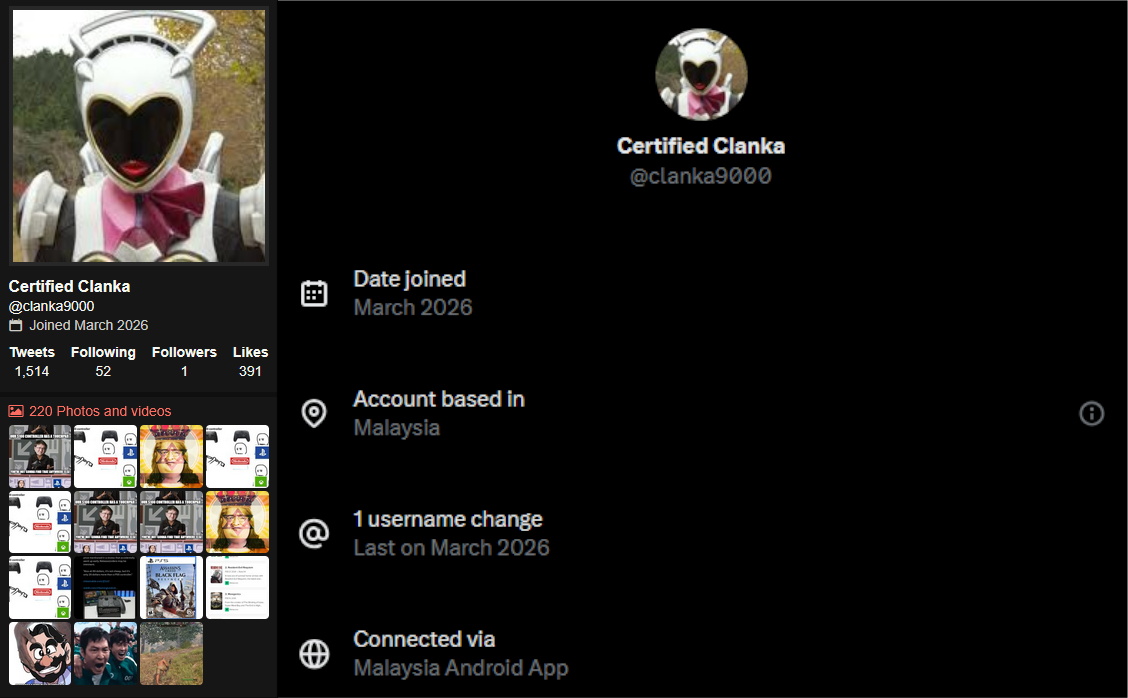The height and width of the screenshot is (698, 1128).
Task: Click the 'Date joined' heading
Action: 409,278
